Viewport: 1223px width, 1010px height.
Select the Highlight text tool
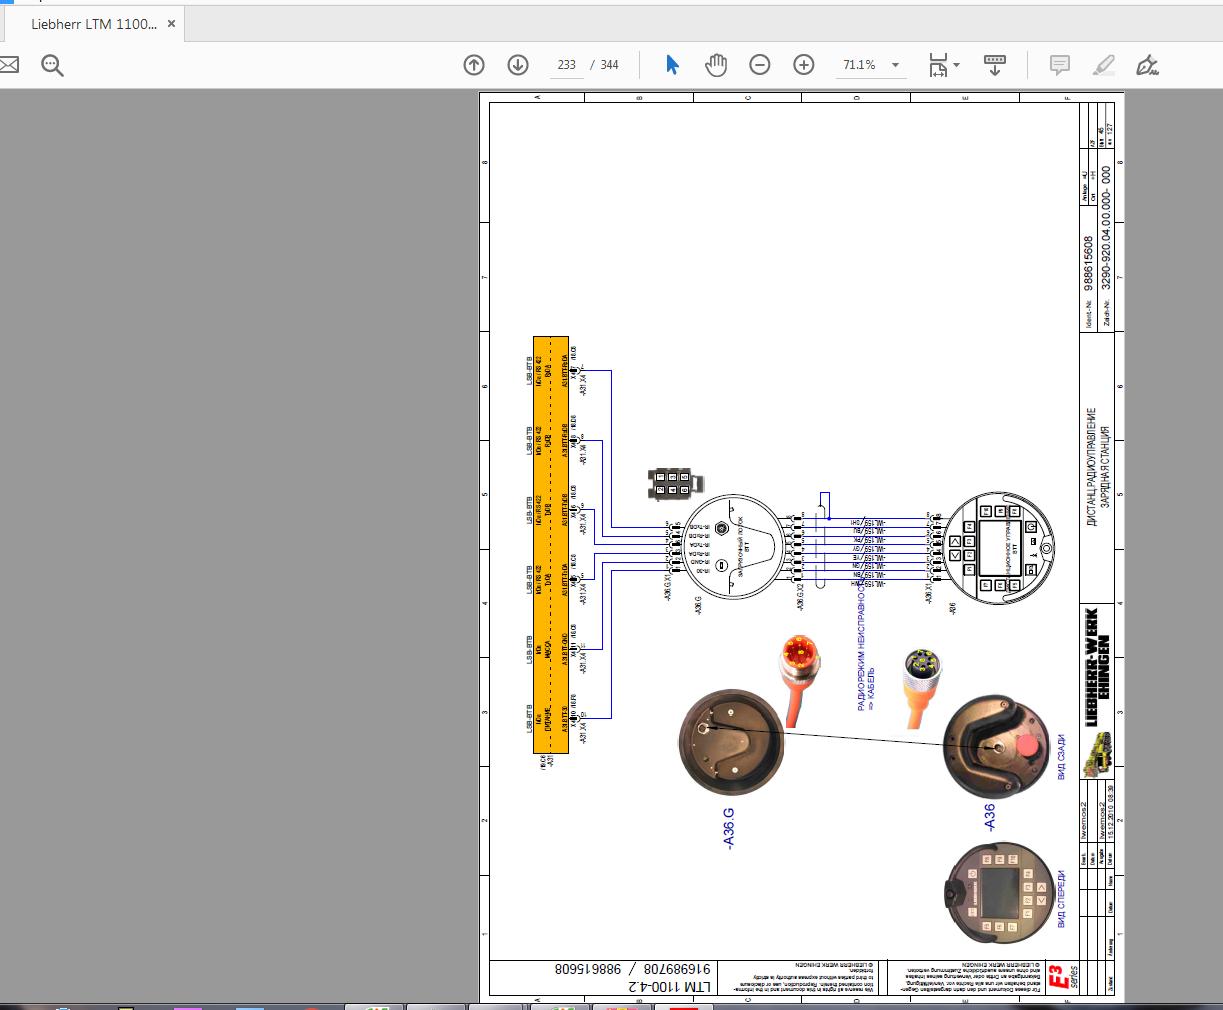1103,64
